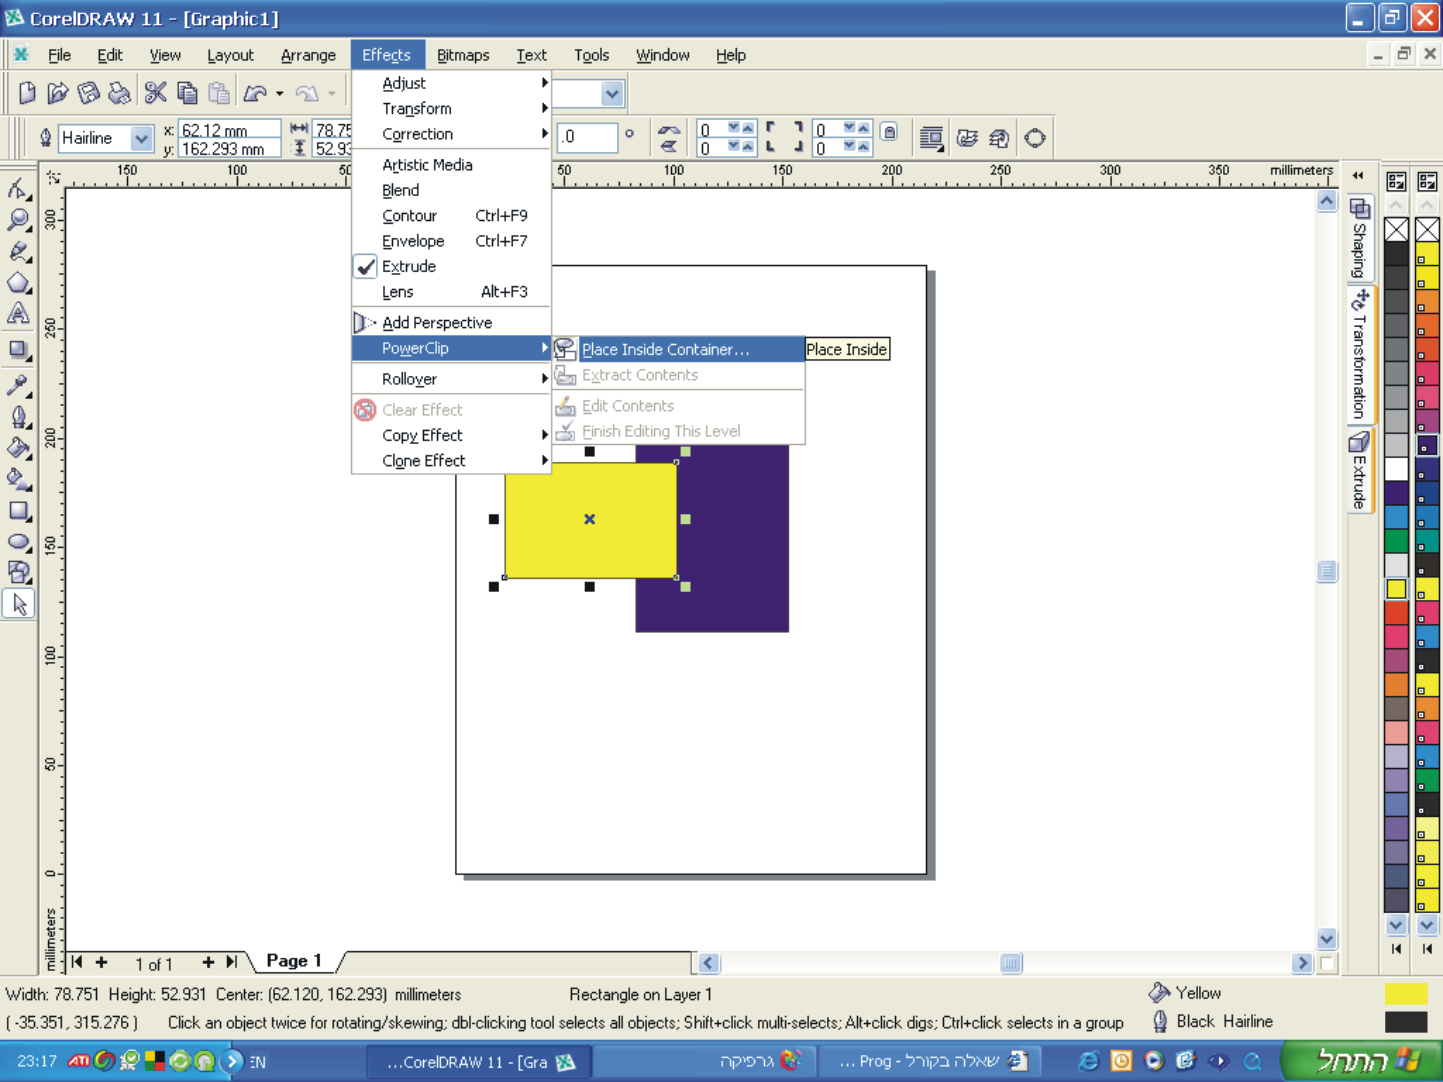Expand the Adjust submenu
Screen dimensions: 1443x1082
pos(452,83)
